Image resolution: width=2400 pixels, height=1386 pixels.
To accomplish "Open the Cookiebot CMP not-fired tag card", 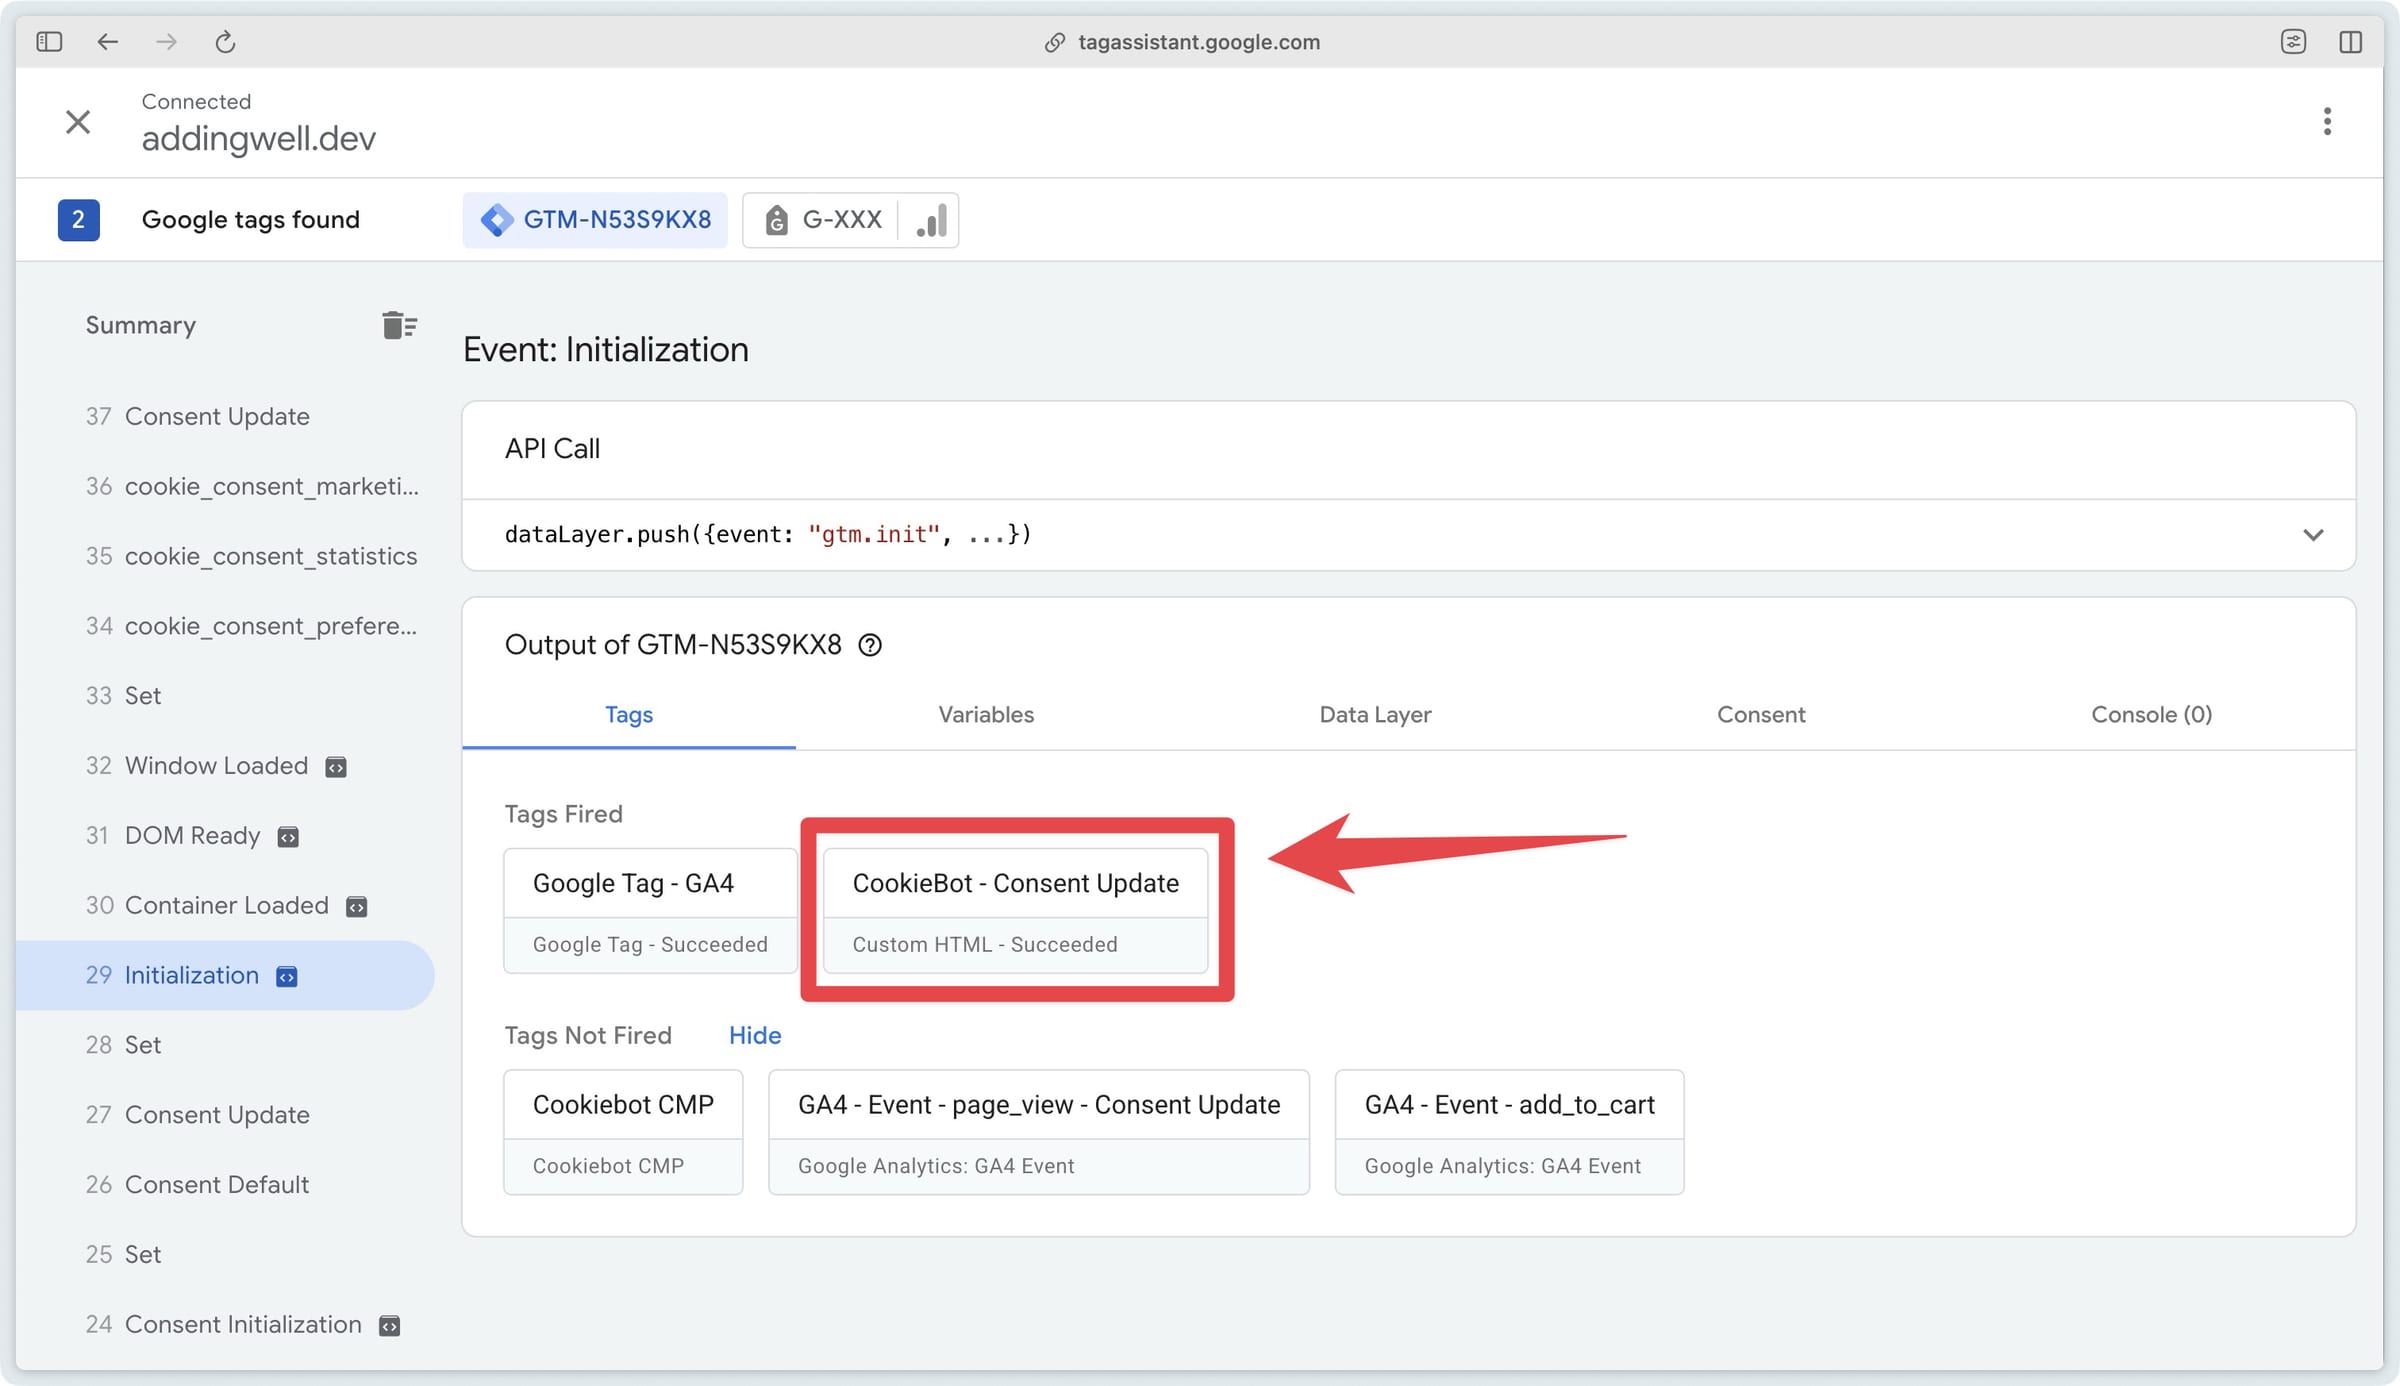I will [623, 1132].
